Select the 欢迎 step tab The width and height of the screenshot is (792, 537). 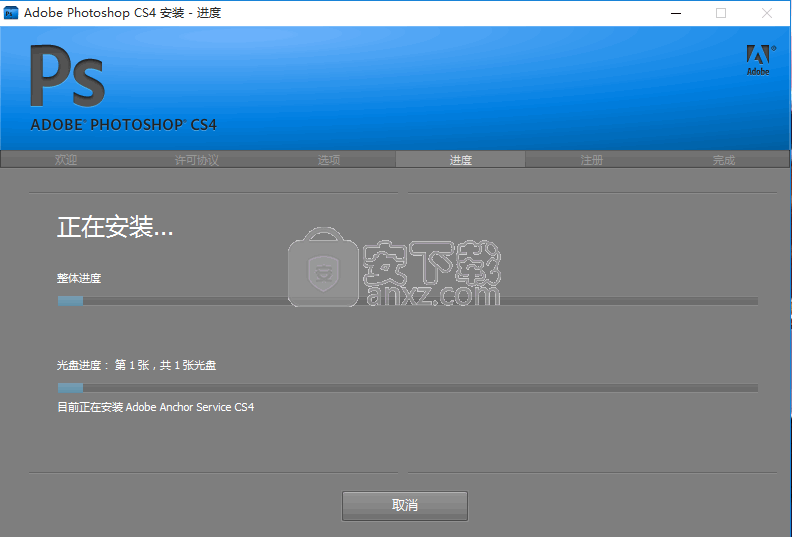[x=66, y=160]
